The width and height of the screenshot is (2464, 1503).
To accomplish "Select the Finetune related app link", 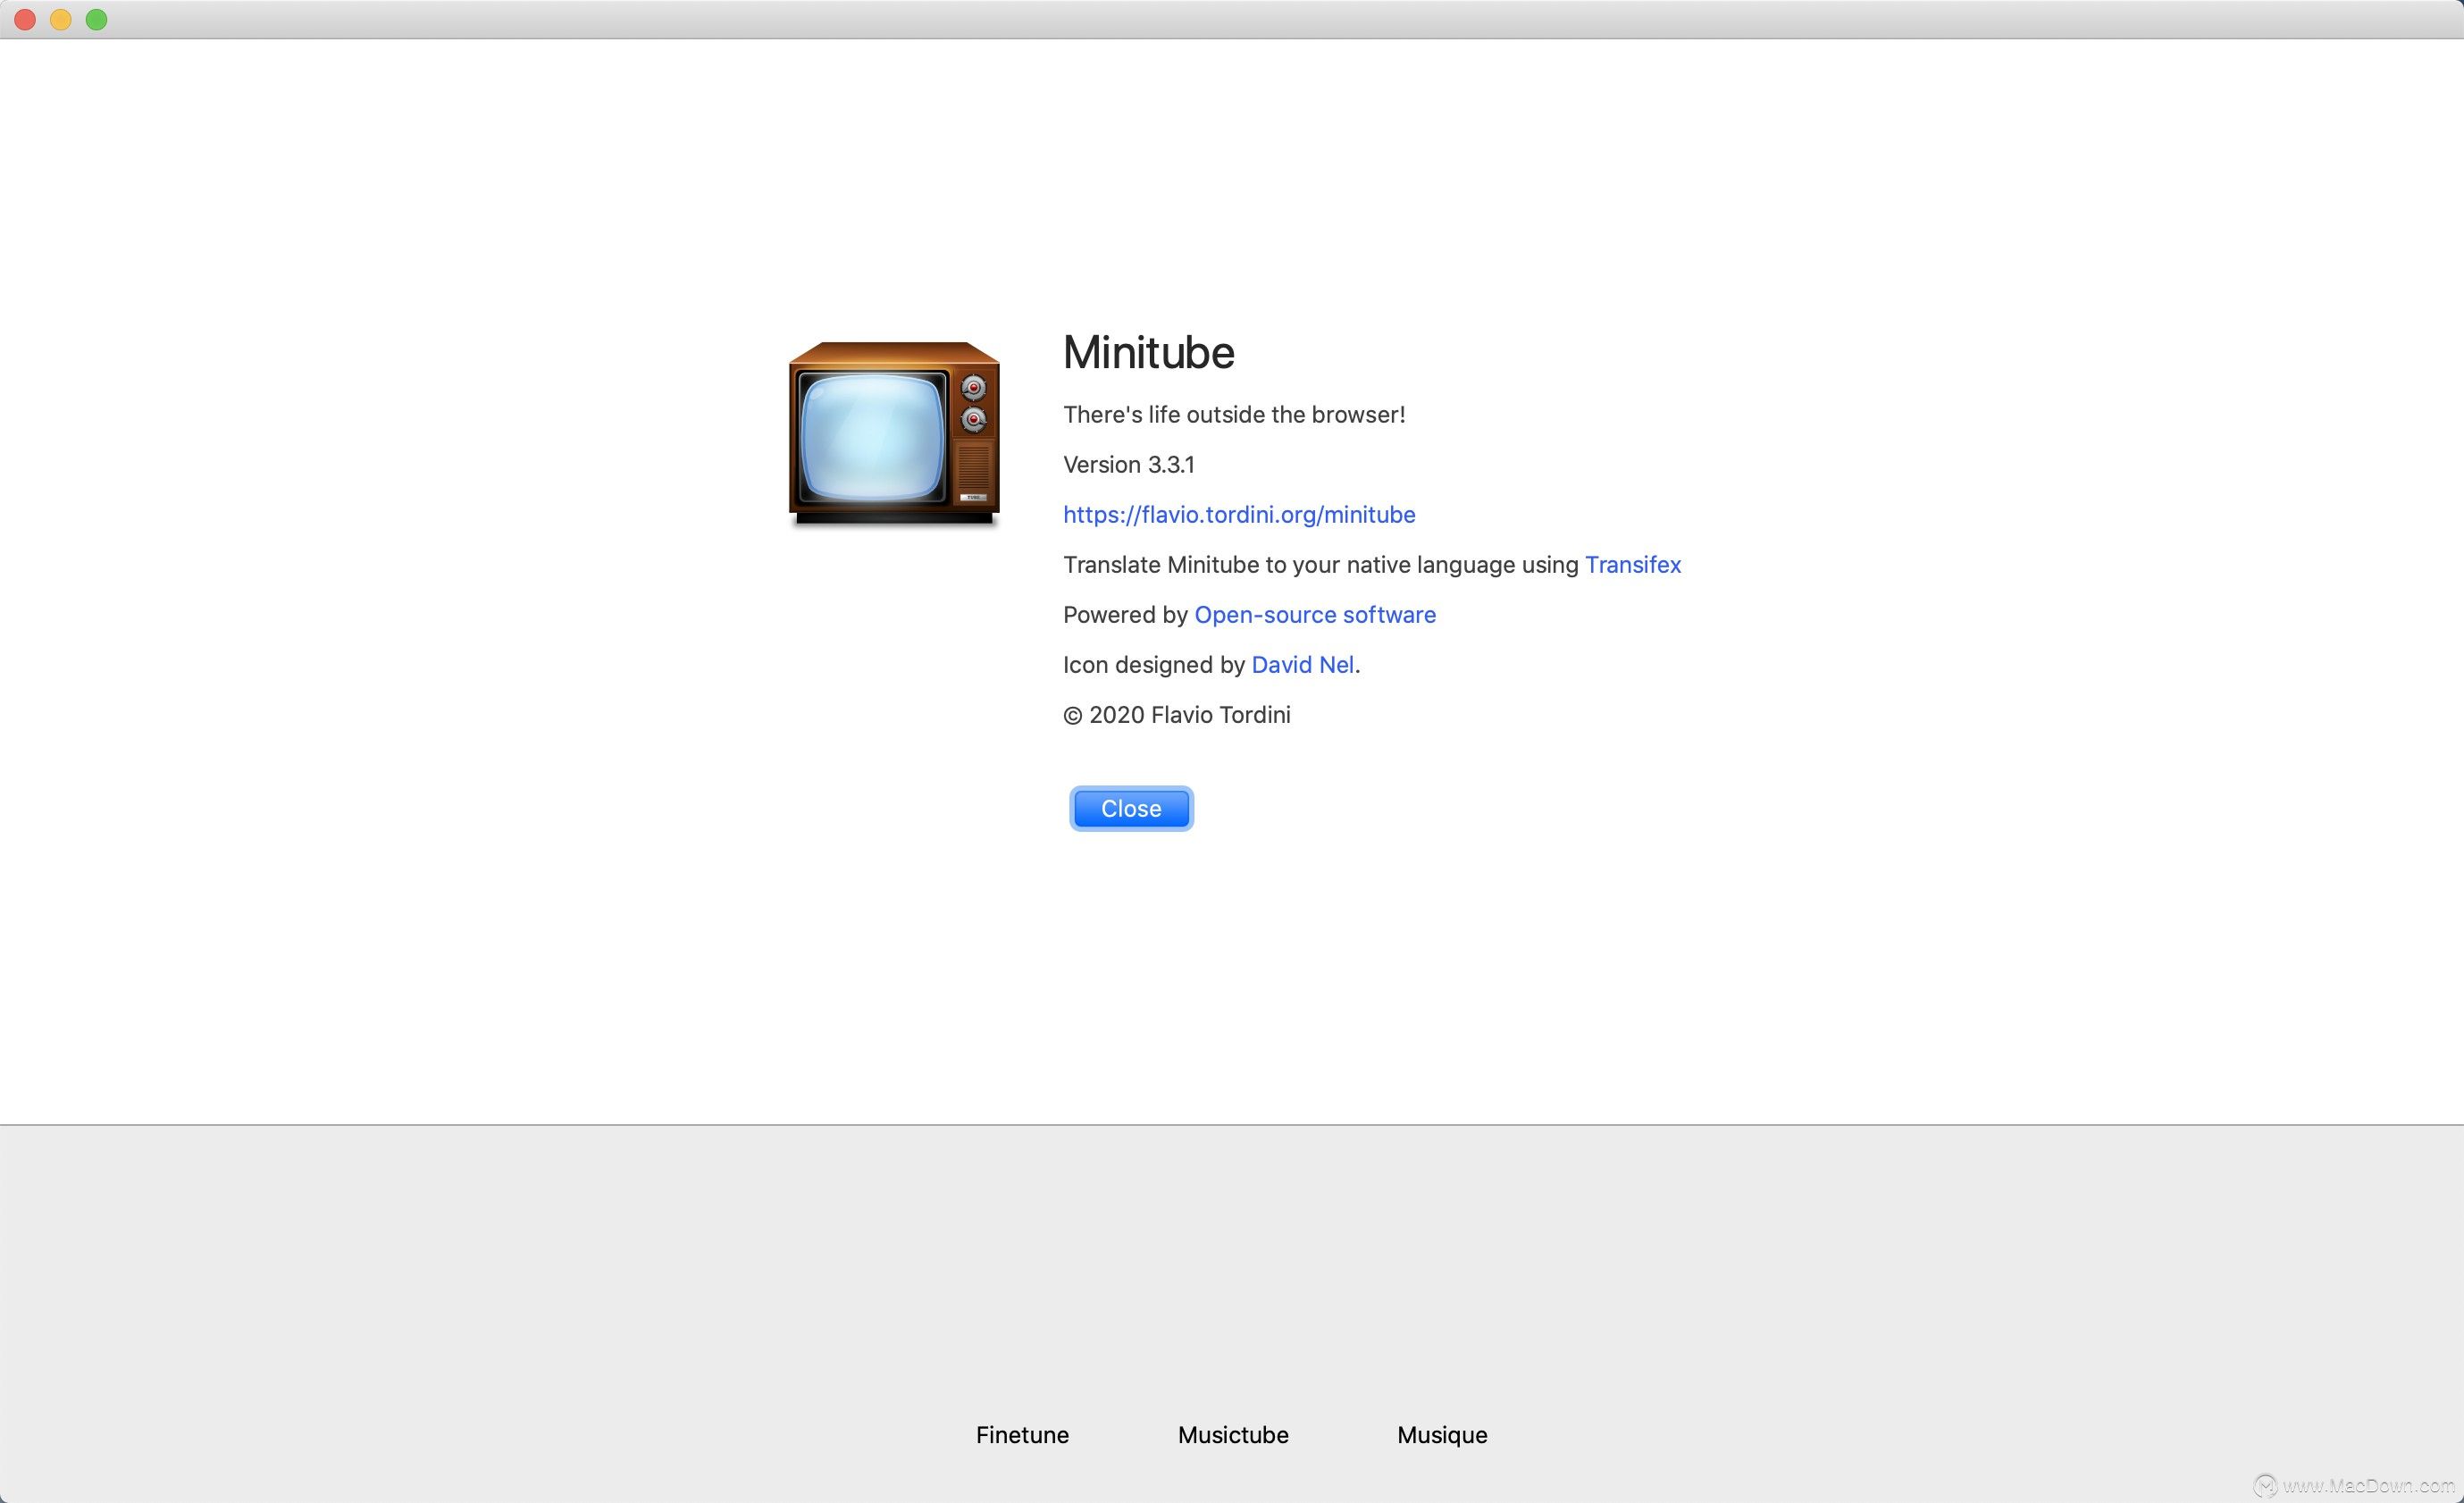I will tap(1021, 1434).
